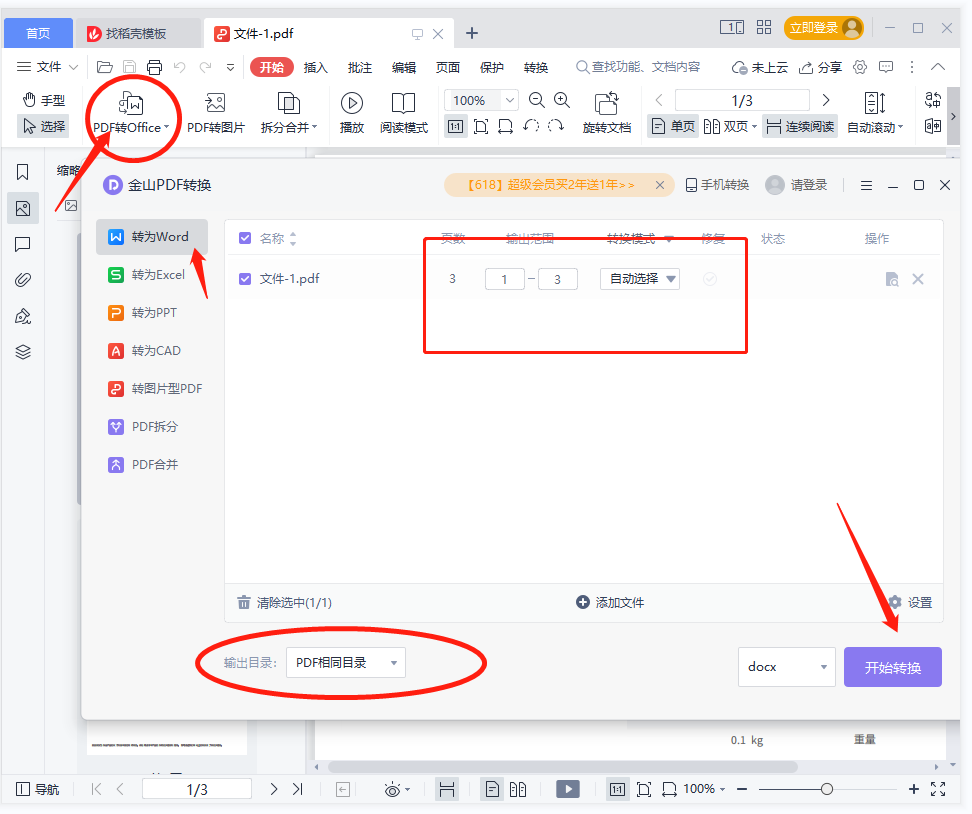Image resolution: width=972 pixels, height=814 pixels.
Task: Switch to the 编辑 ribbon tab
Action: (404, 67)
